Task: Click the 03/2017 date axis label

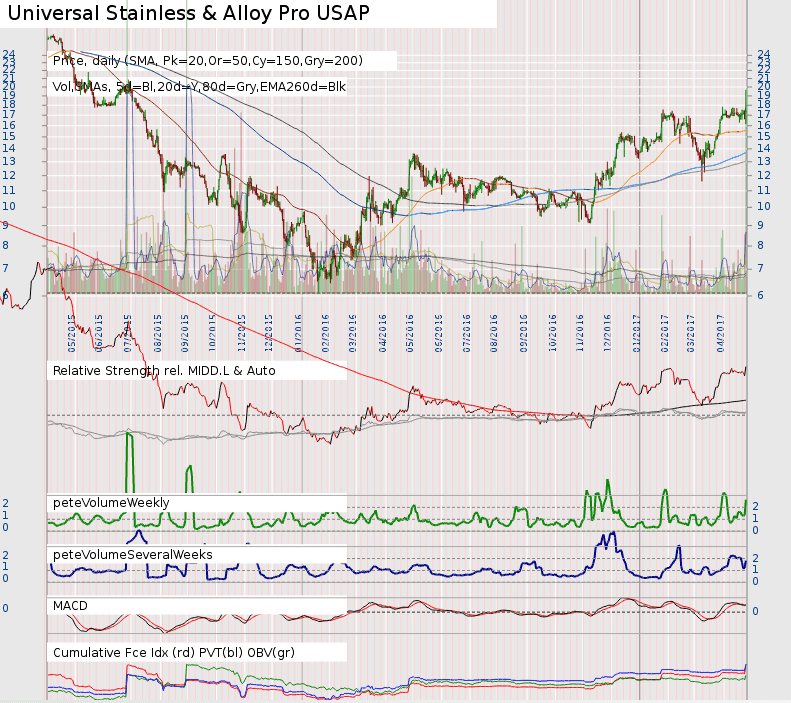Action: point(691,333)
